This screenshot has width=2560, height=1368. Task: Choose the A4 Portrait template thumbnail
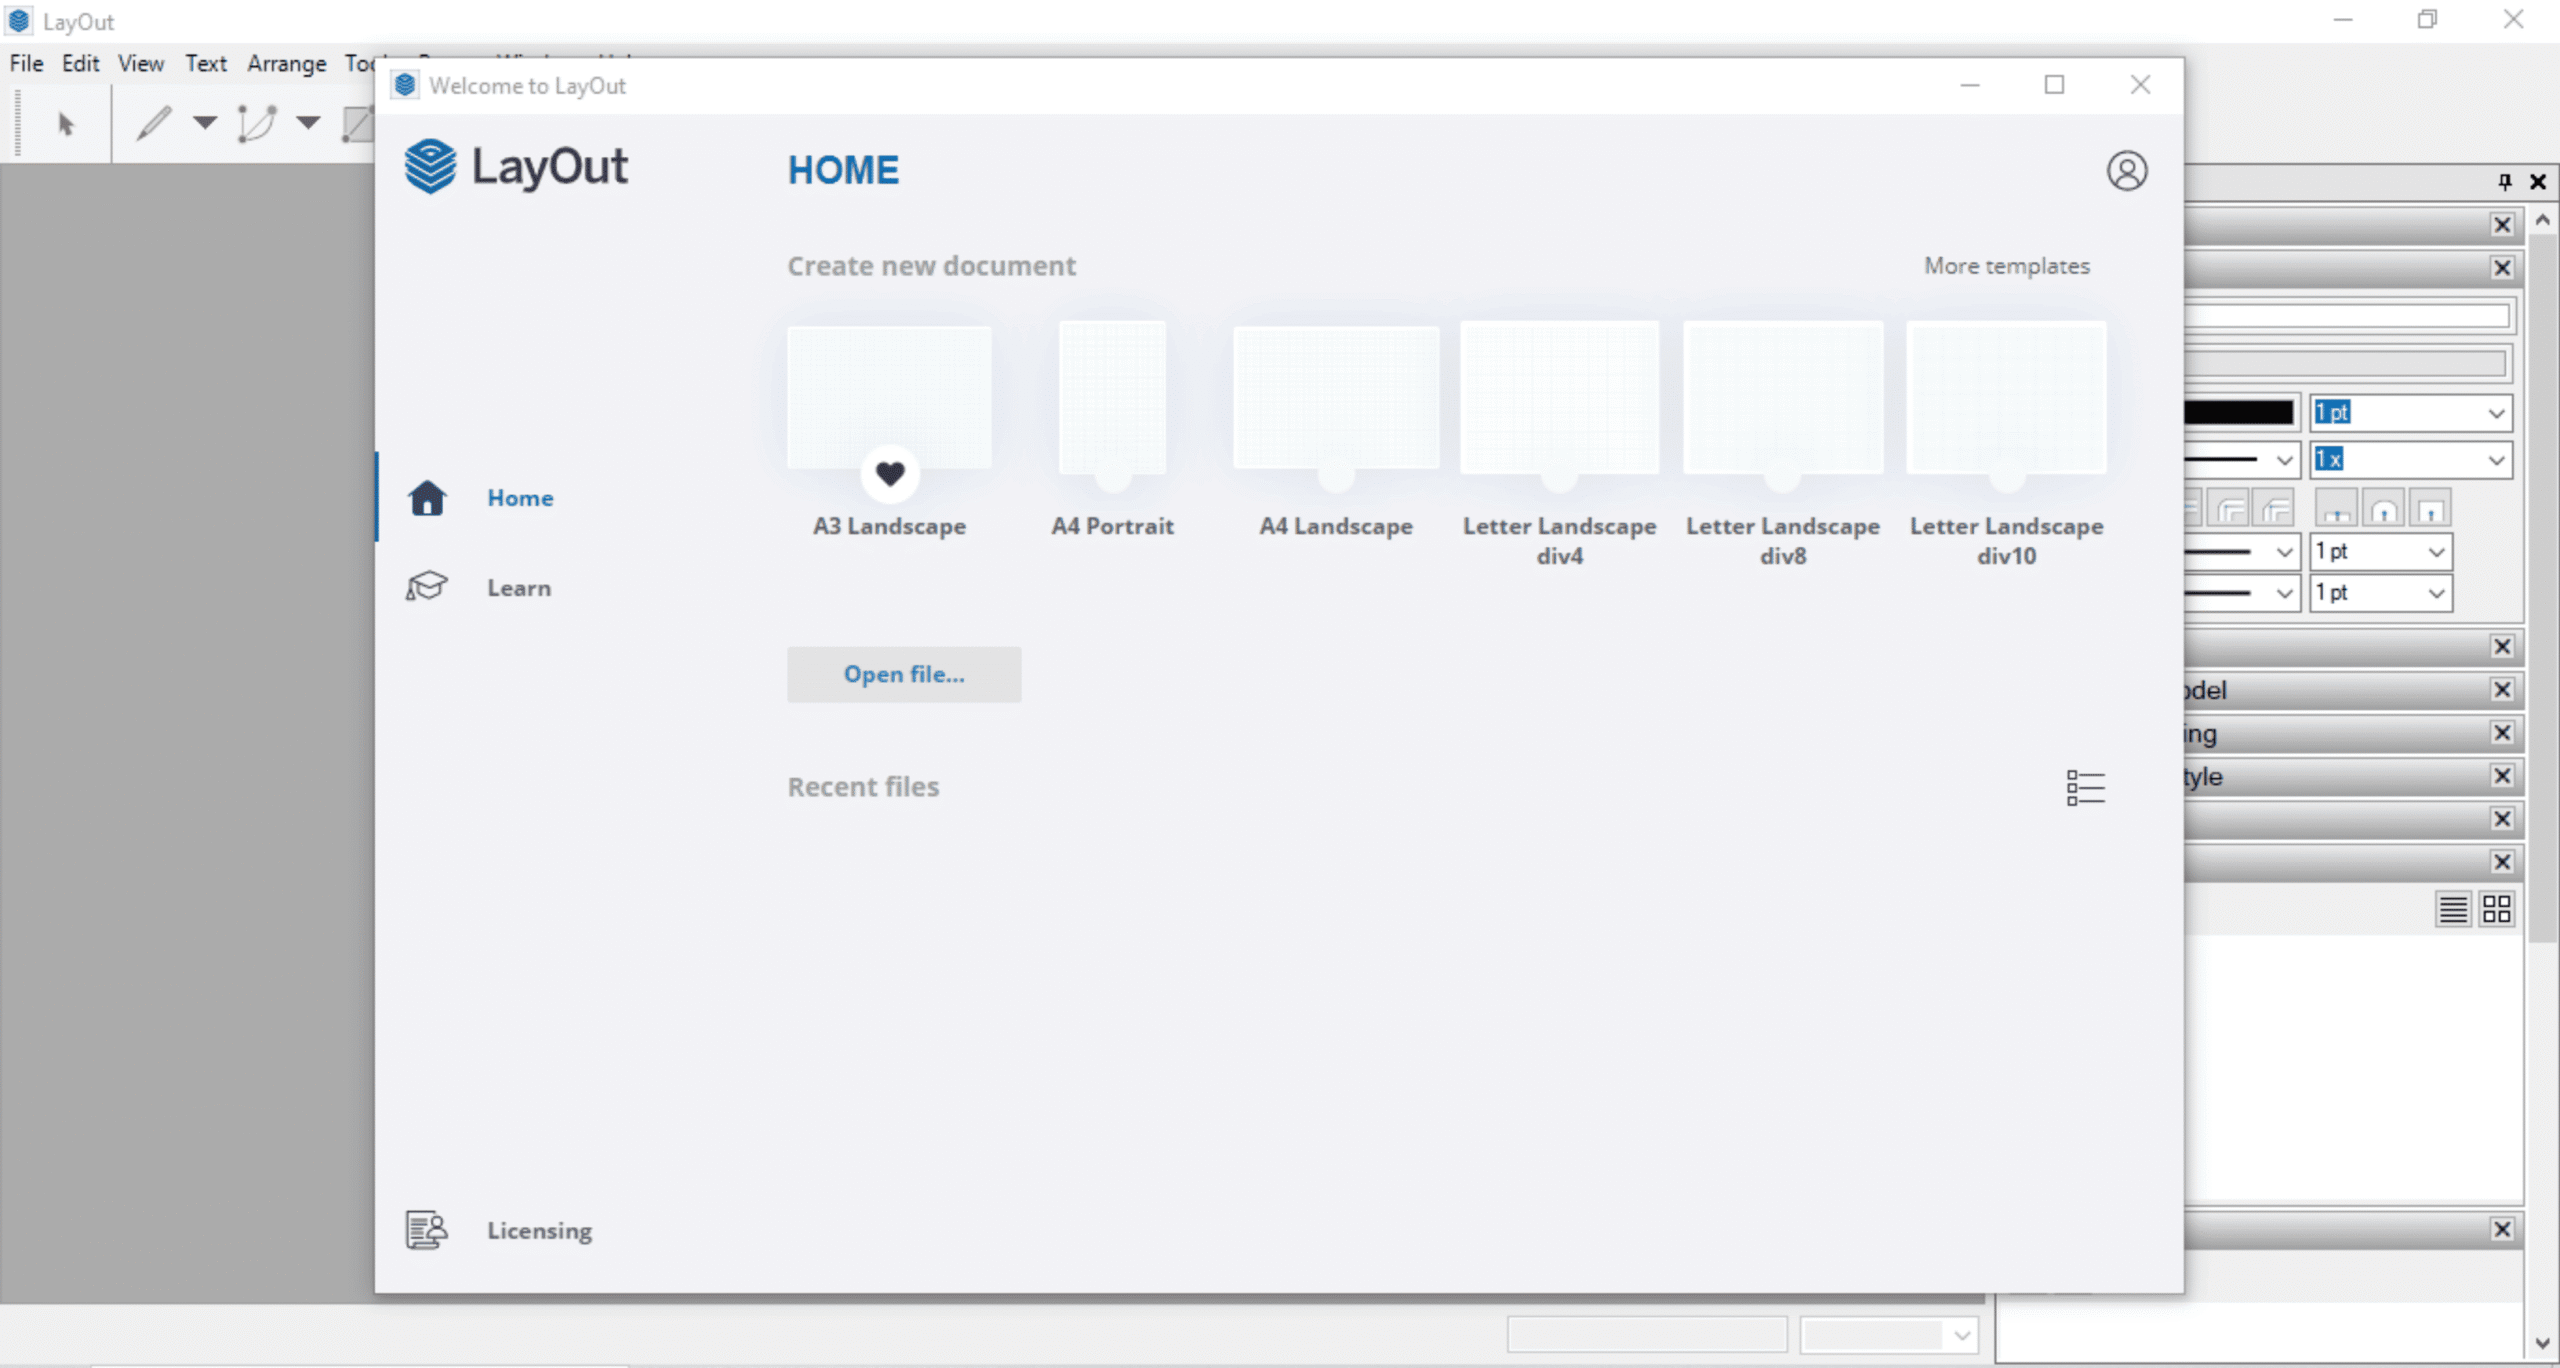(1112, 397)
